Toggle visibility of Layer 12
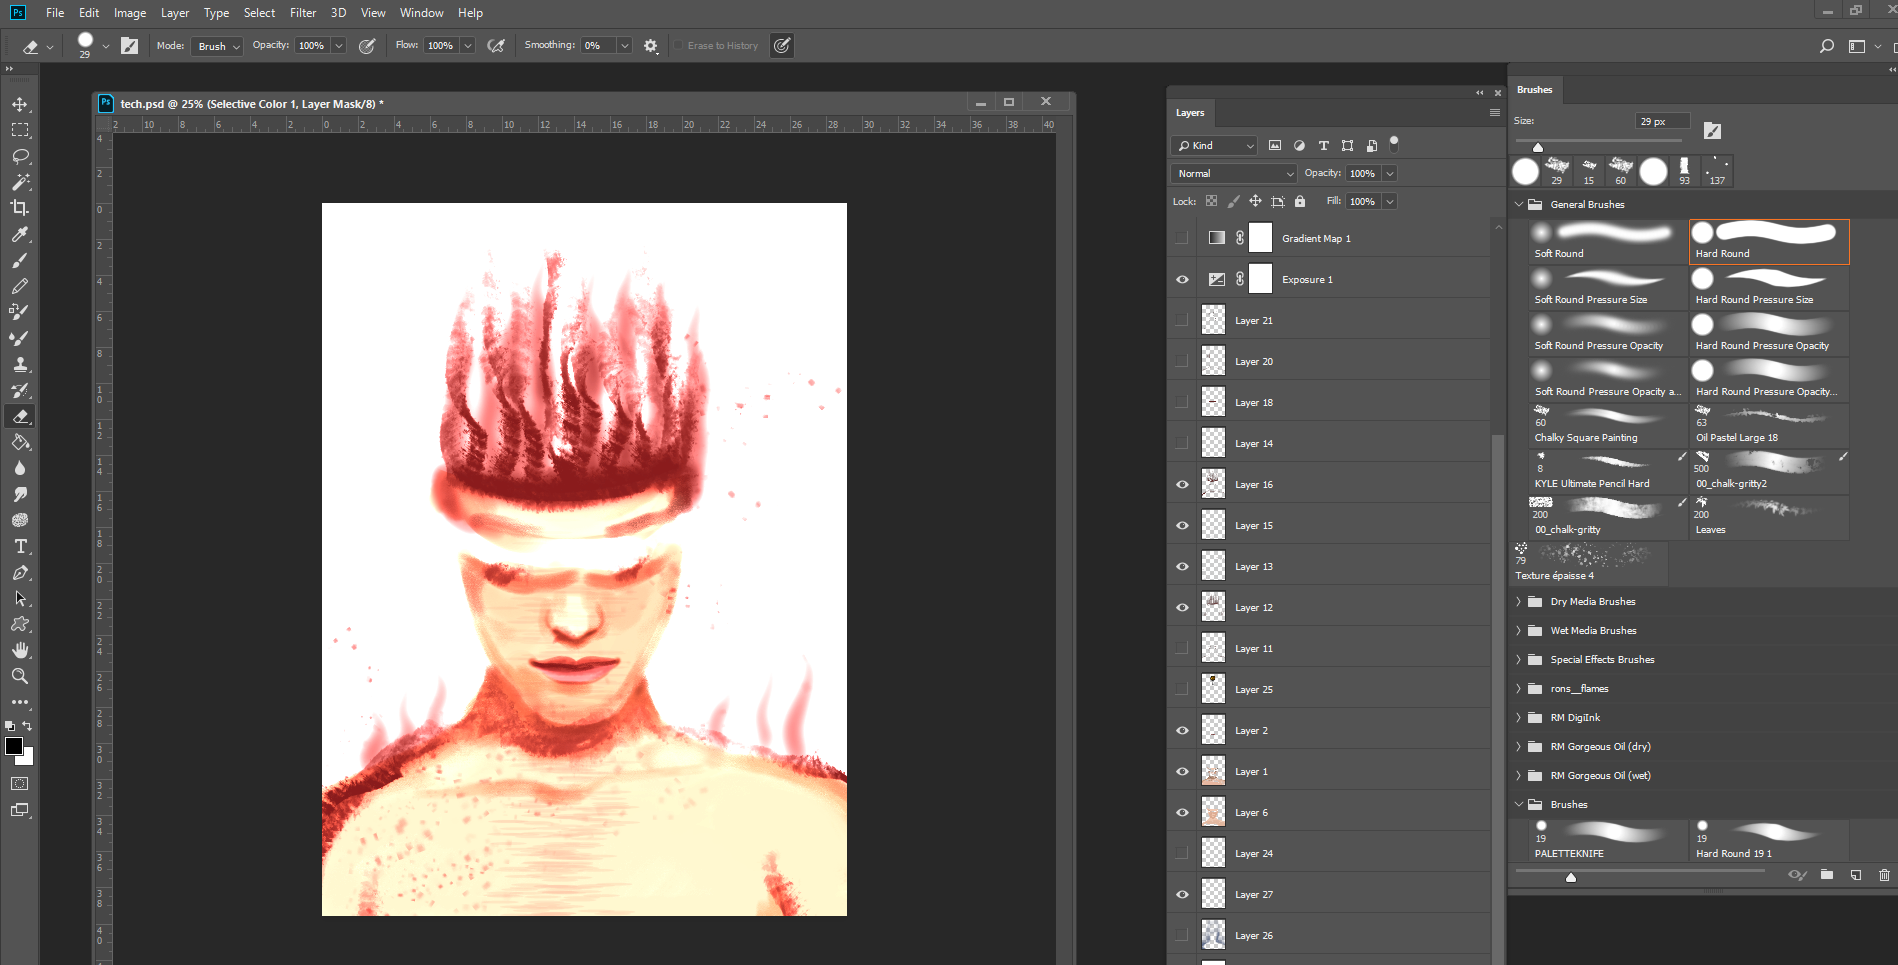Screen dimensions: 1898x965 pos(1182,607)
